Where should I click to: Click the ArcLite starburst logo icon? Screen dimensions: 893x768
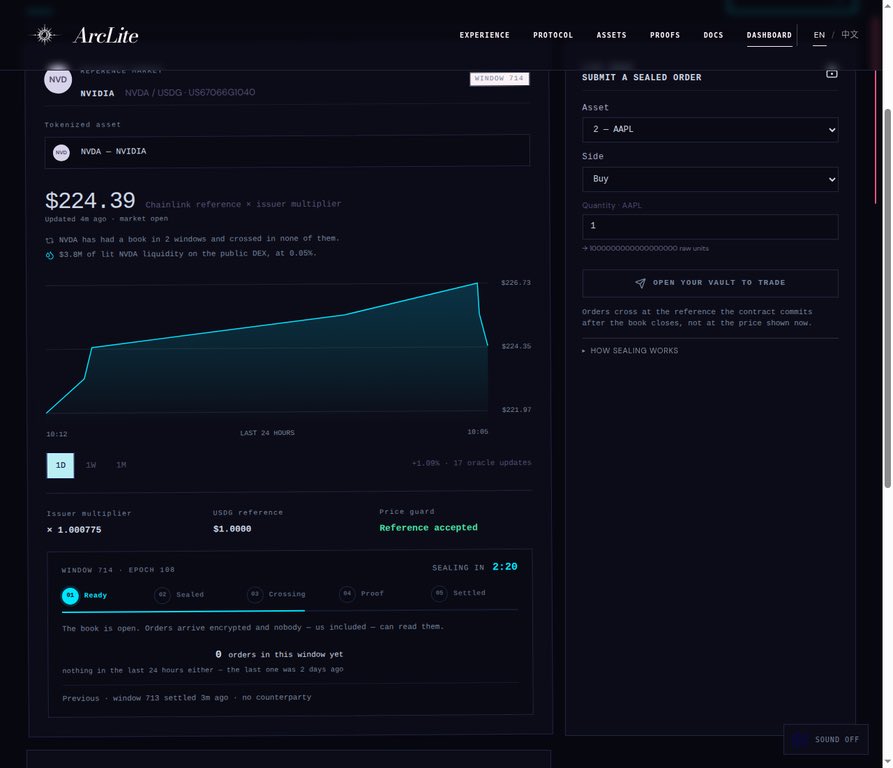pos(44,35)
